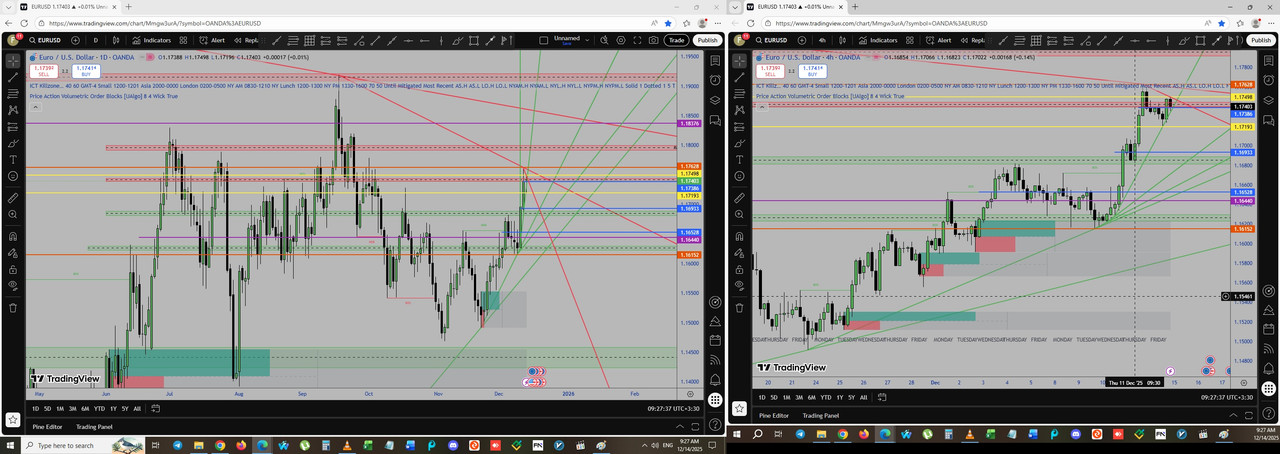The image size is (1280, 454).
Task: Open Firefox icon in left taskbar
Action: pyautogui.click(x=241, y=445)
